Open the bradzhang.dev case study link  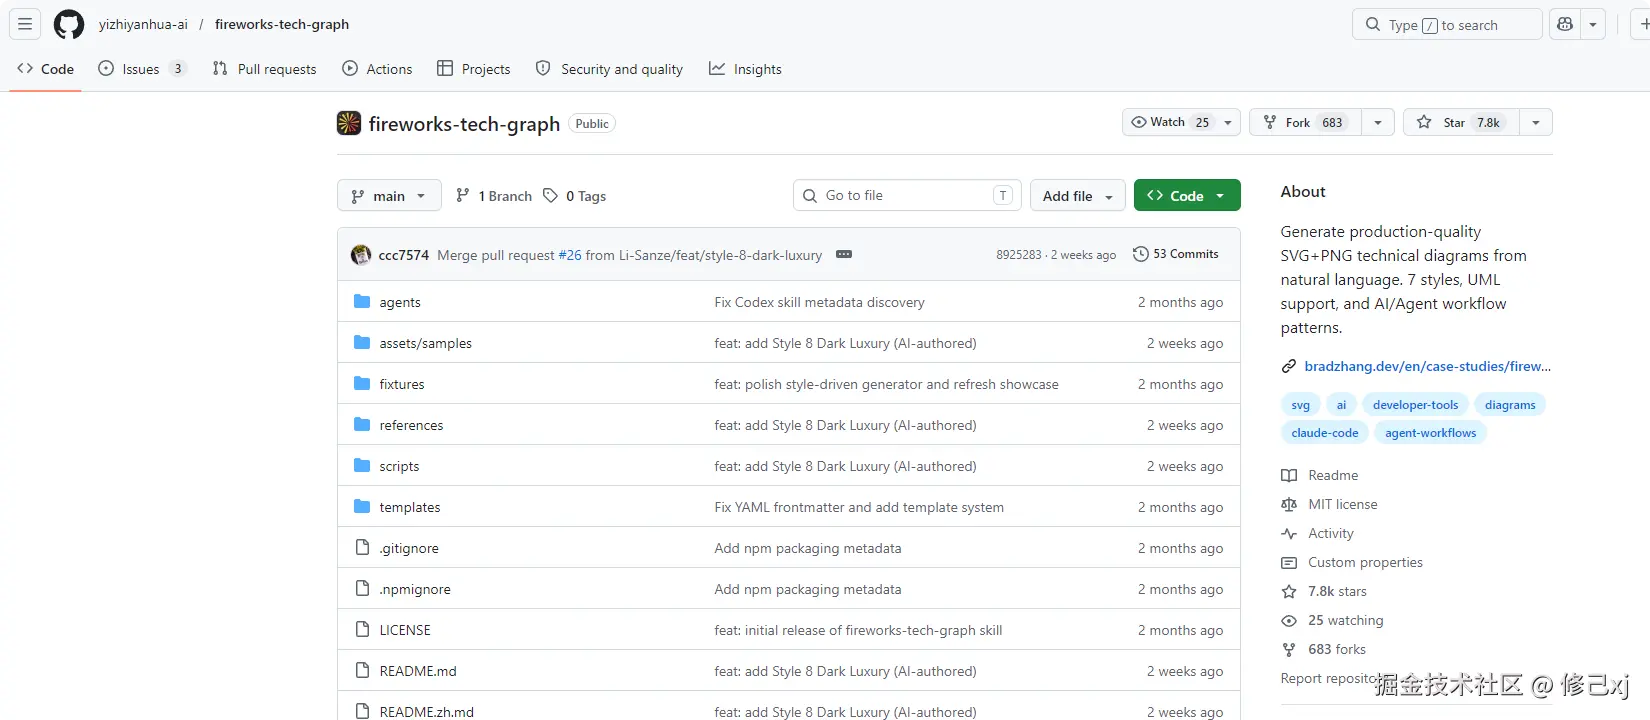coord(1428,367)
